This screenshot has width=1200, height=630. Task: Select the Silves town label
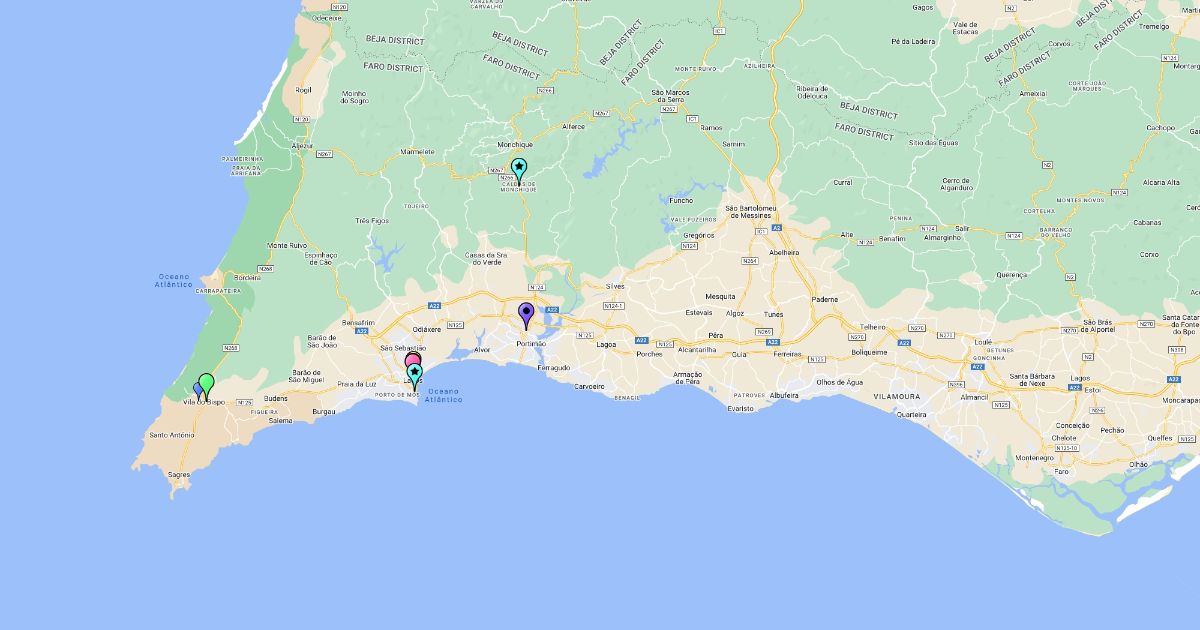[614, 286]
